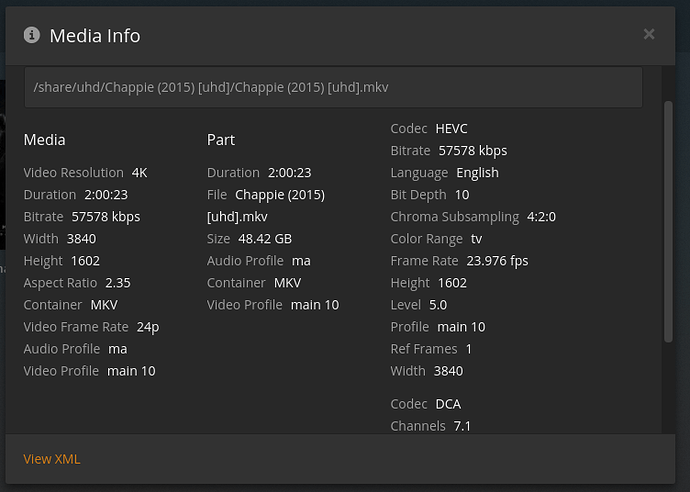Click the Chroma Subsampling 4:2:0 value

coord(541,217)
